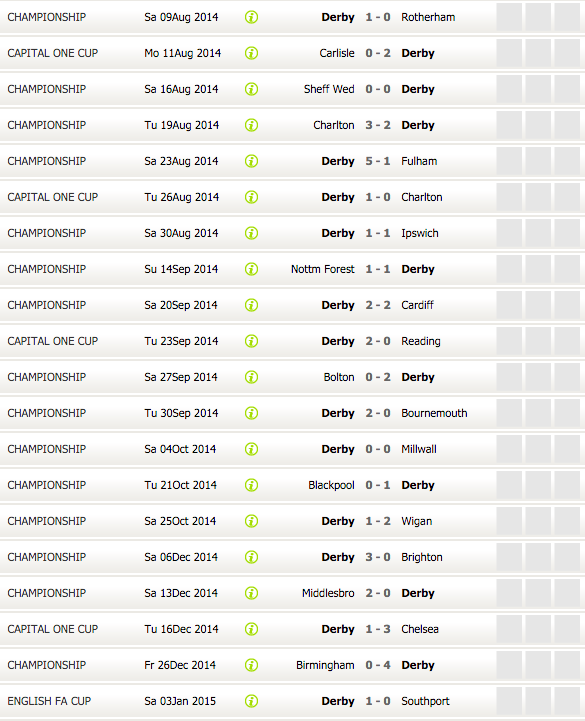
Task: Open info icon for Blackpool vs Derby
Action: tap(251, 485)
